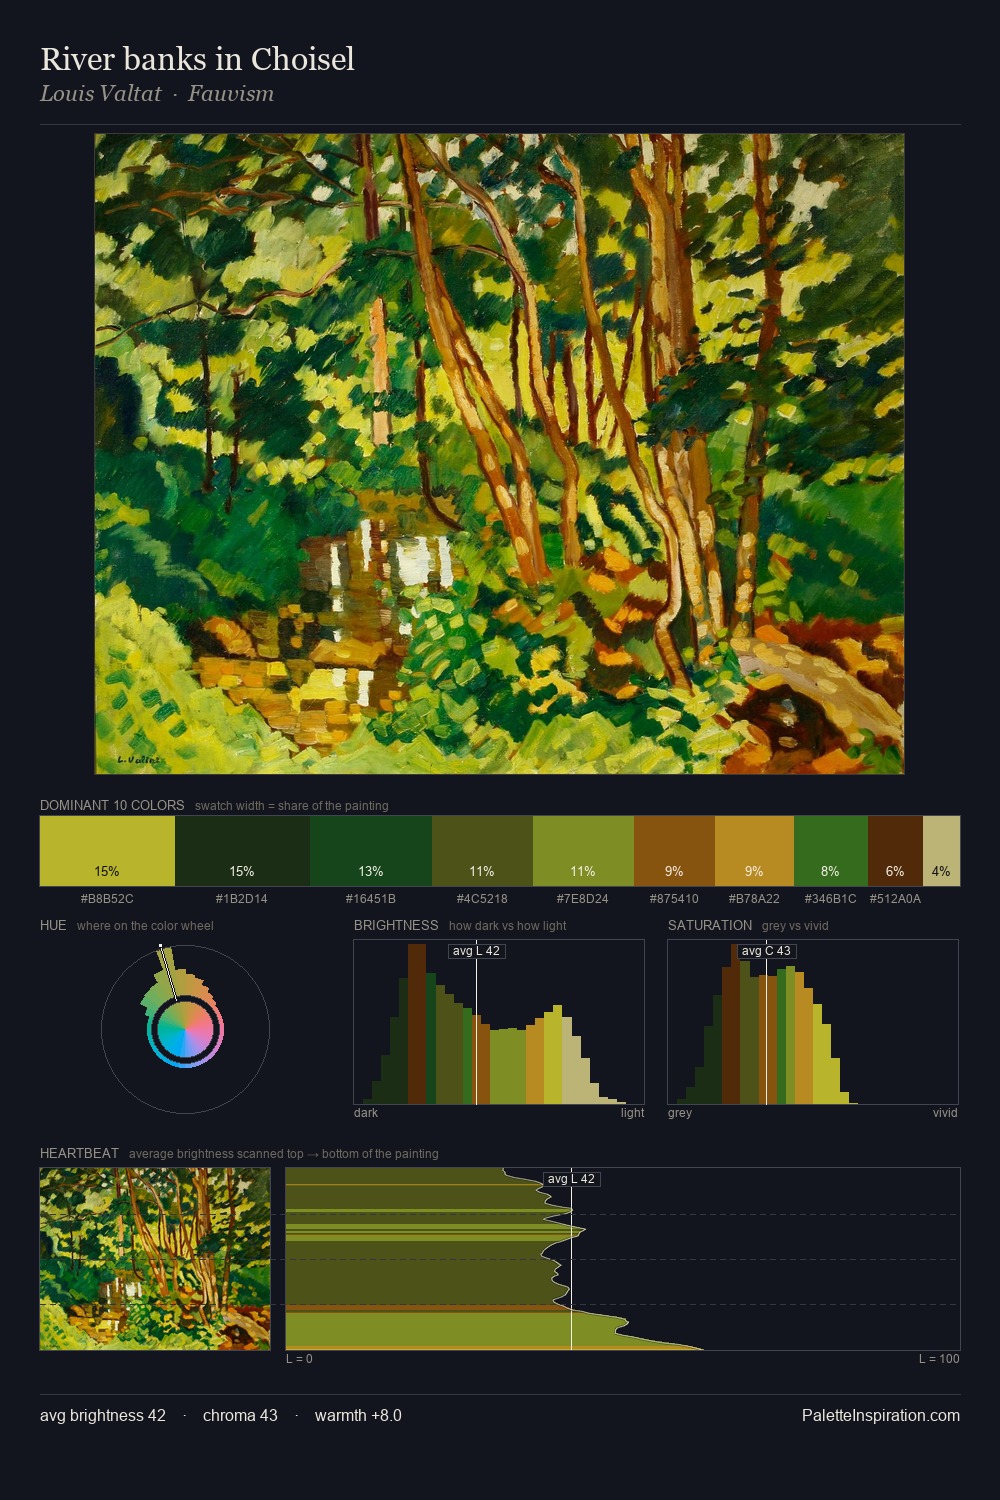Click the 'grey' saturation axis label

[680, 1113]
